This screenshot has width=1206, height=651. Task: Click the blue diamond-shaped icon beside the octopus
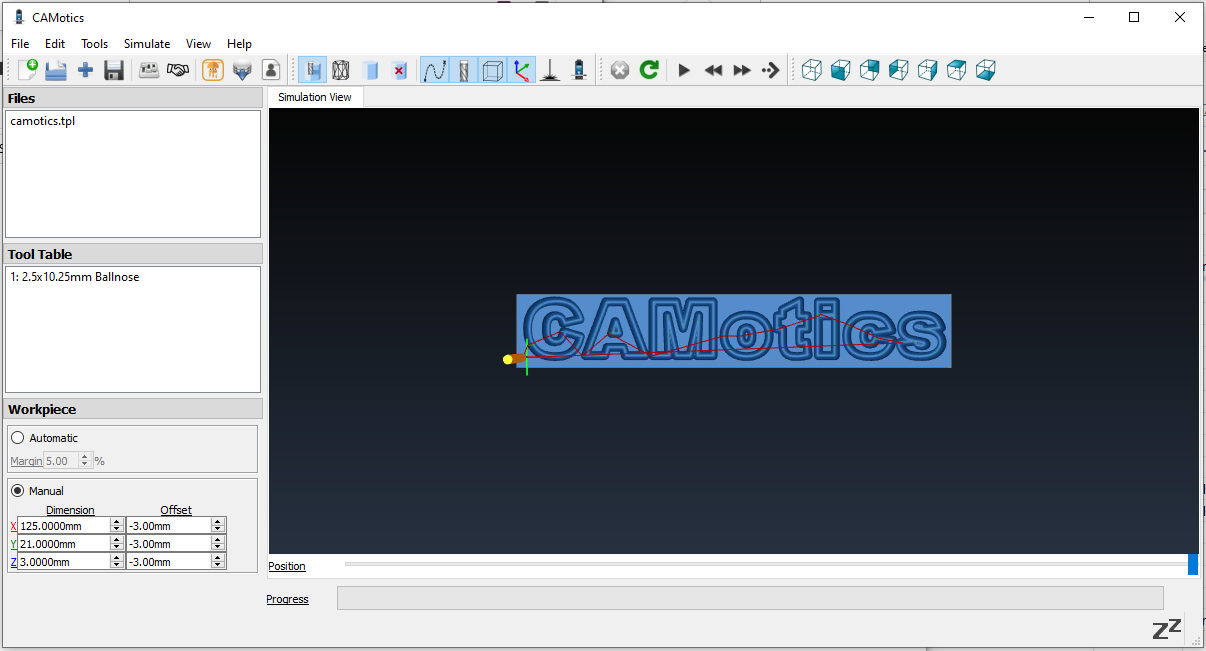click(242, 70)
